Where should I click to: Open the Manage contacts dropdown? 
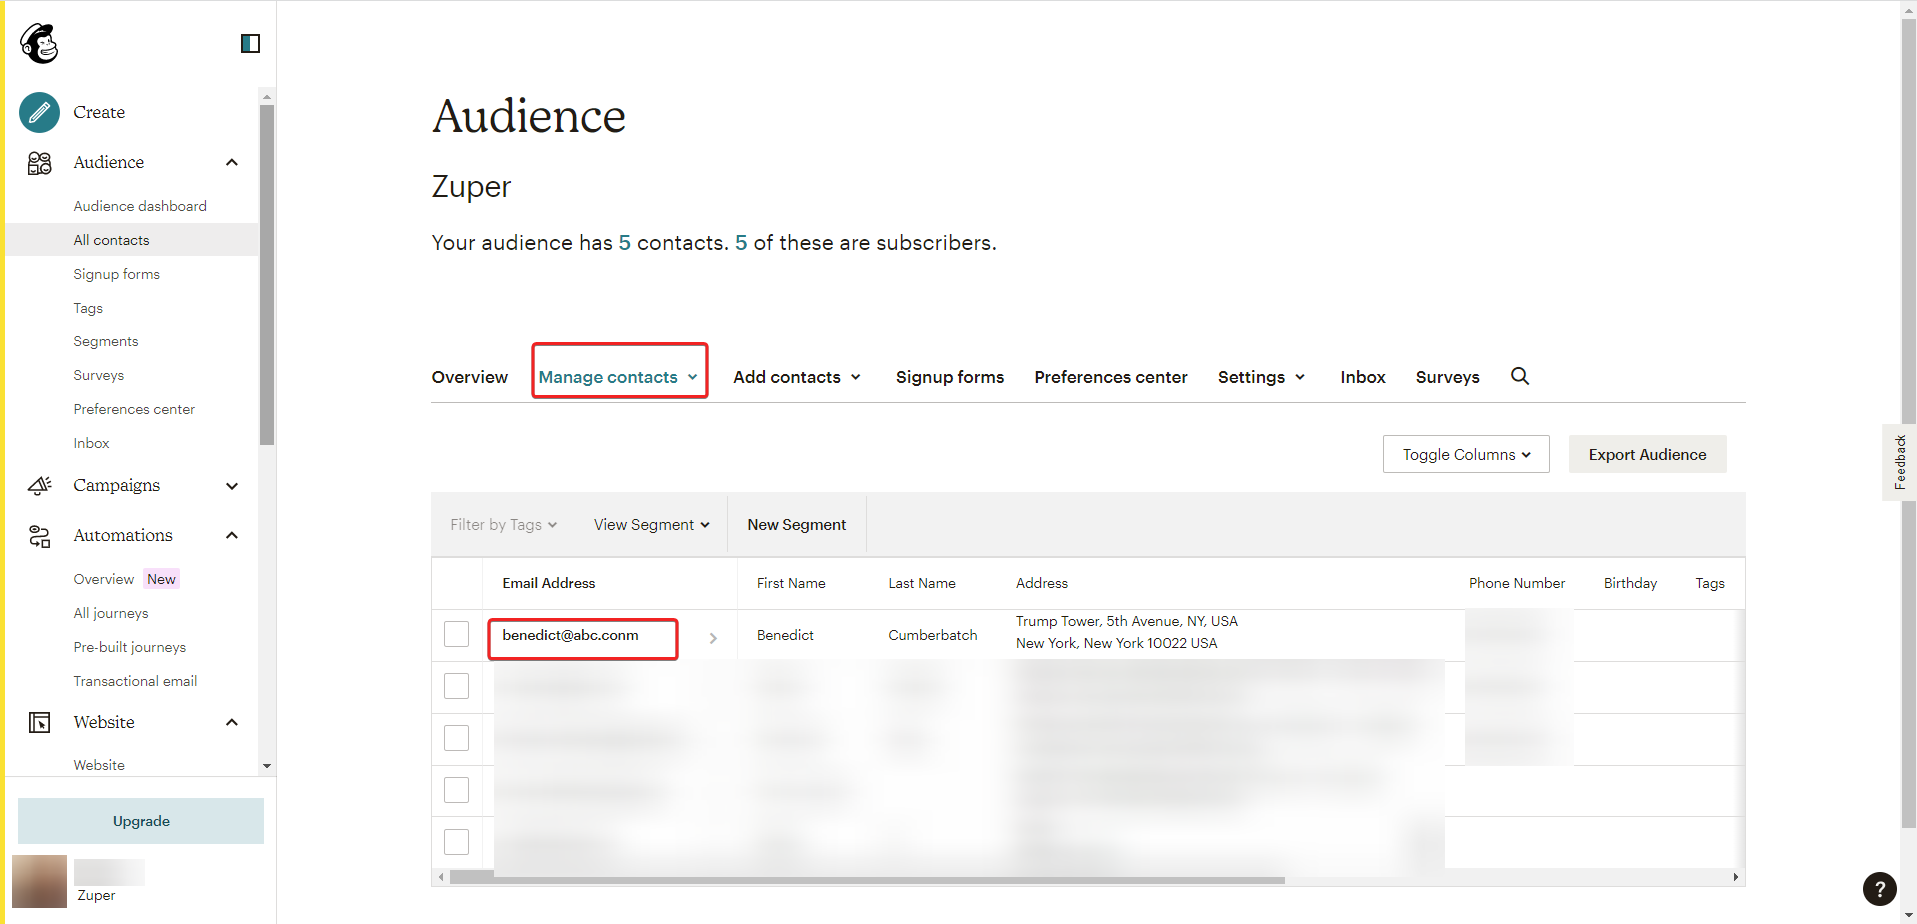618,377
